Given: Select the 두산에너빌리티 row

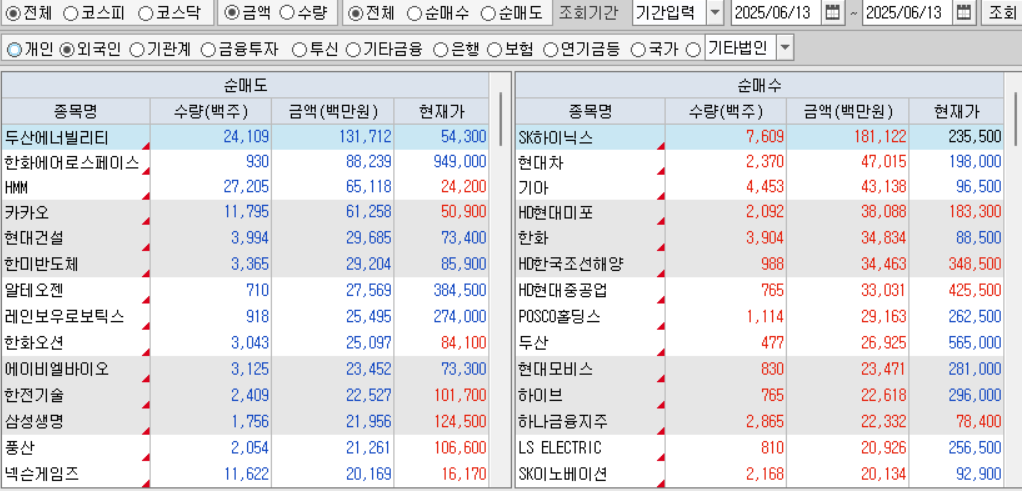Looking at the screenshot, I should coord(245,137).
